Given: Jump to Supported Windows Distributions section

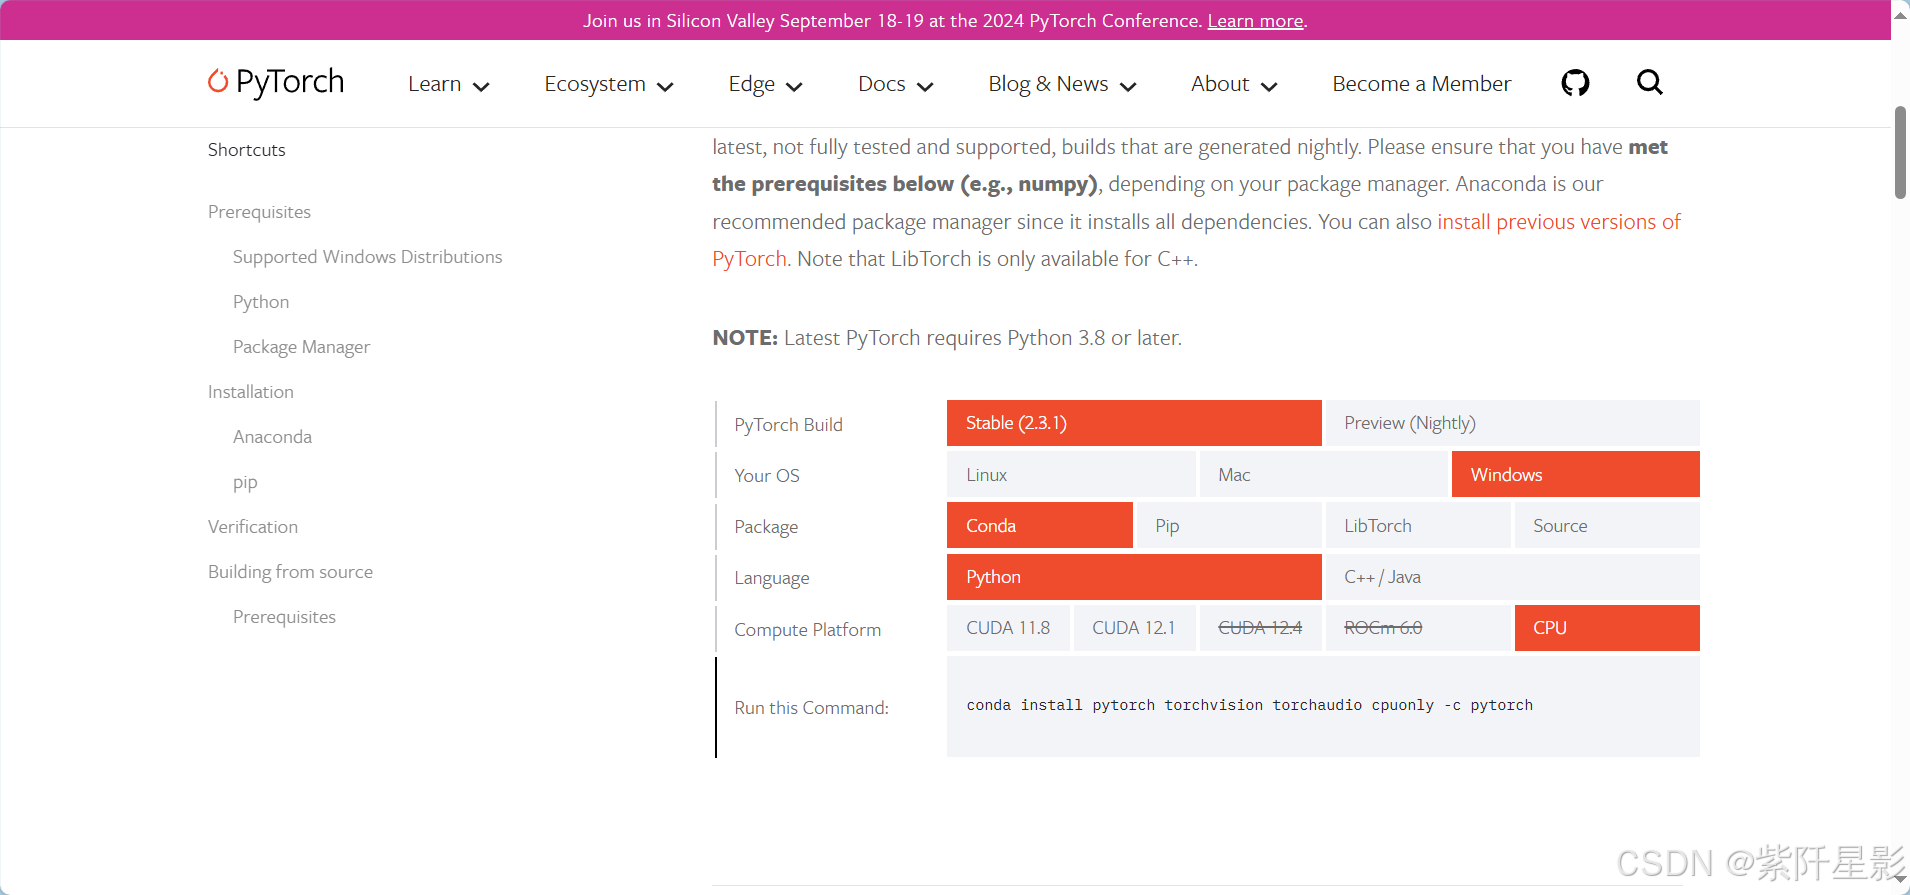Looking at the screenshot, I should click(367, 257).
